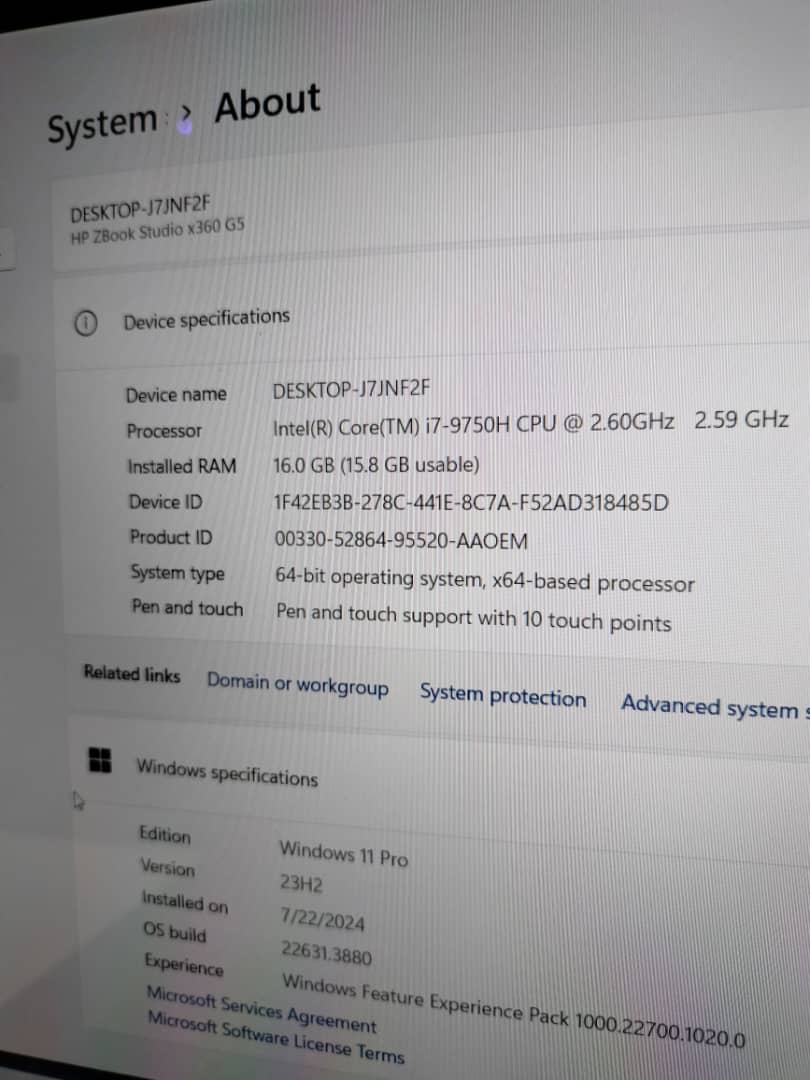Viewport: 810px width, 1080px height.
Task: Click the Windows logo icon beside Windows specifications
Action: 100,760
